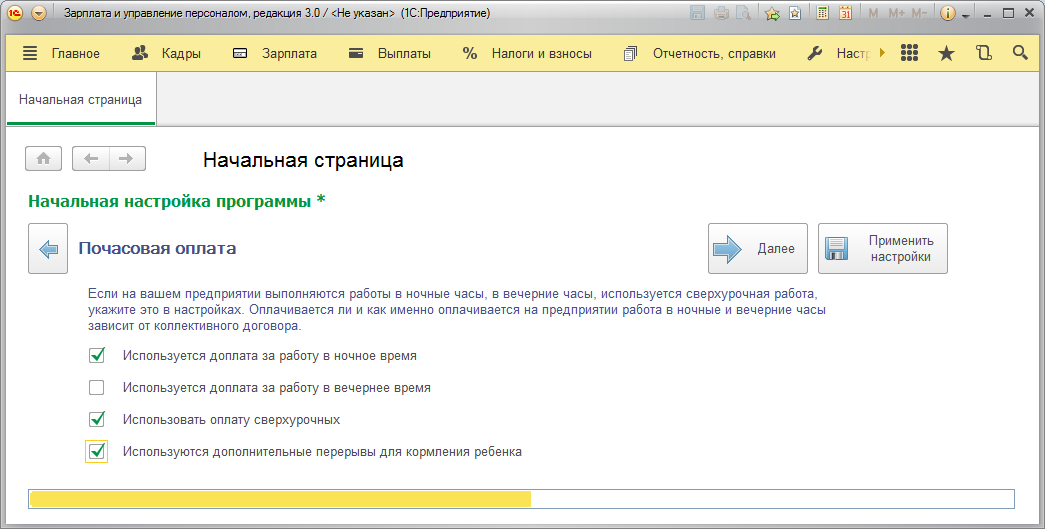Open the functions menu grid icon
Screen dimensions: 1045x529
click(x=909, y=54)
